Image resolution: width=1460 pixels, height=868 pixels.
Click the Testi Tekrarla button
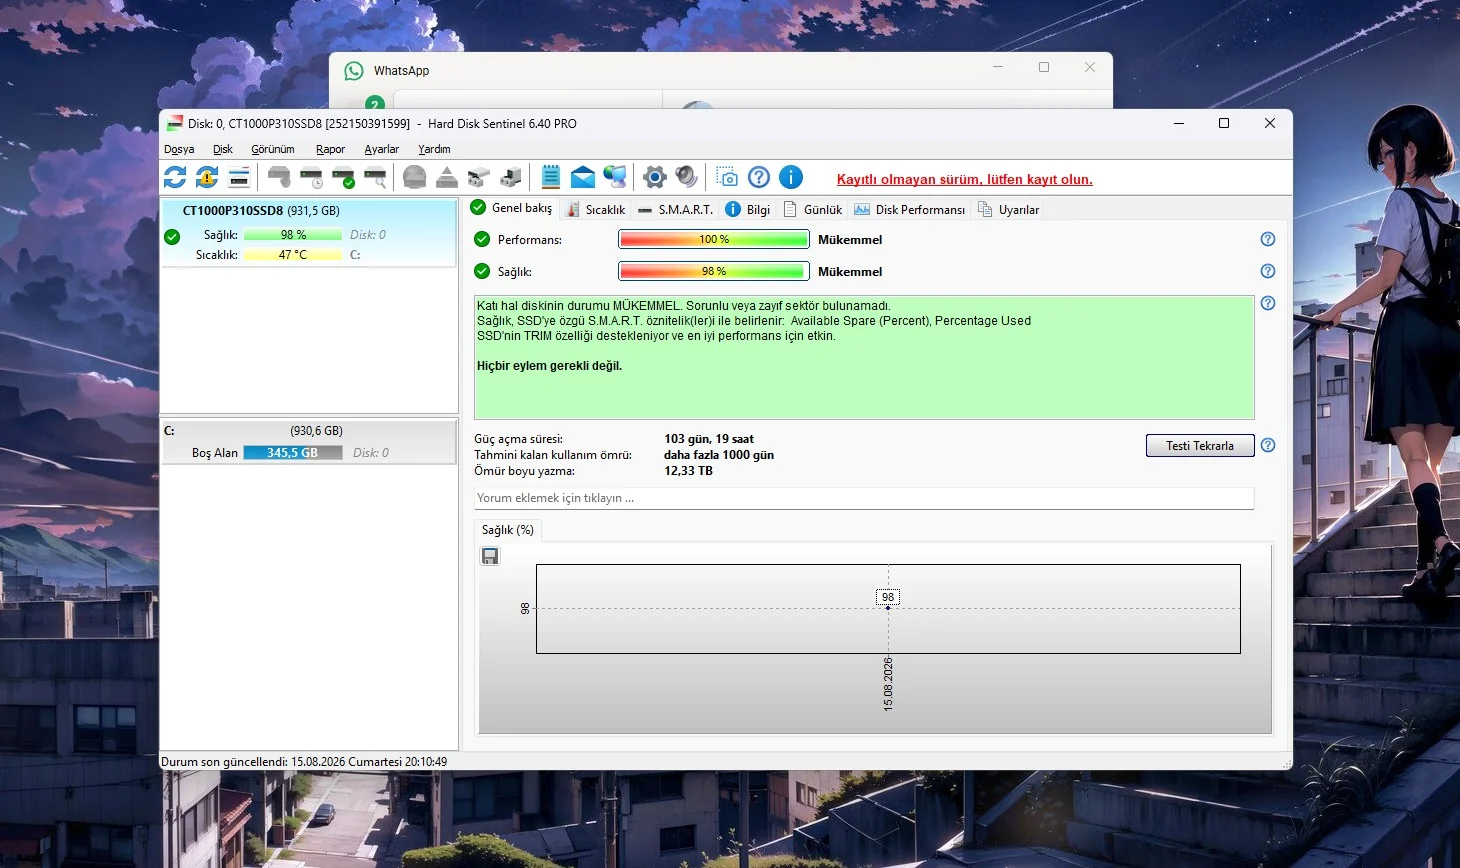click(x=1200, y=445)
